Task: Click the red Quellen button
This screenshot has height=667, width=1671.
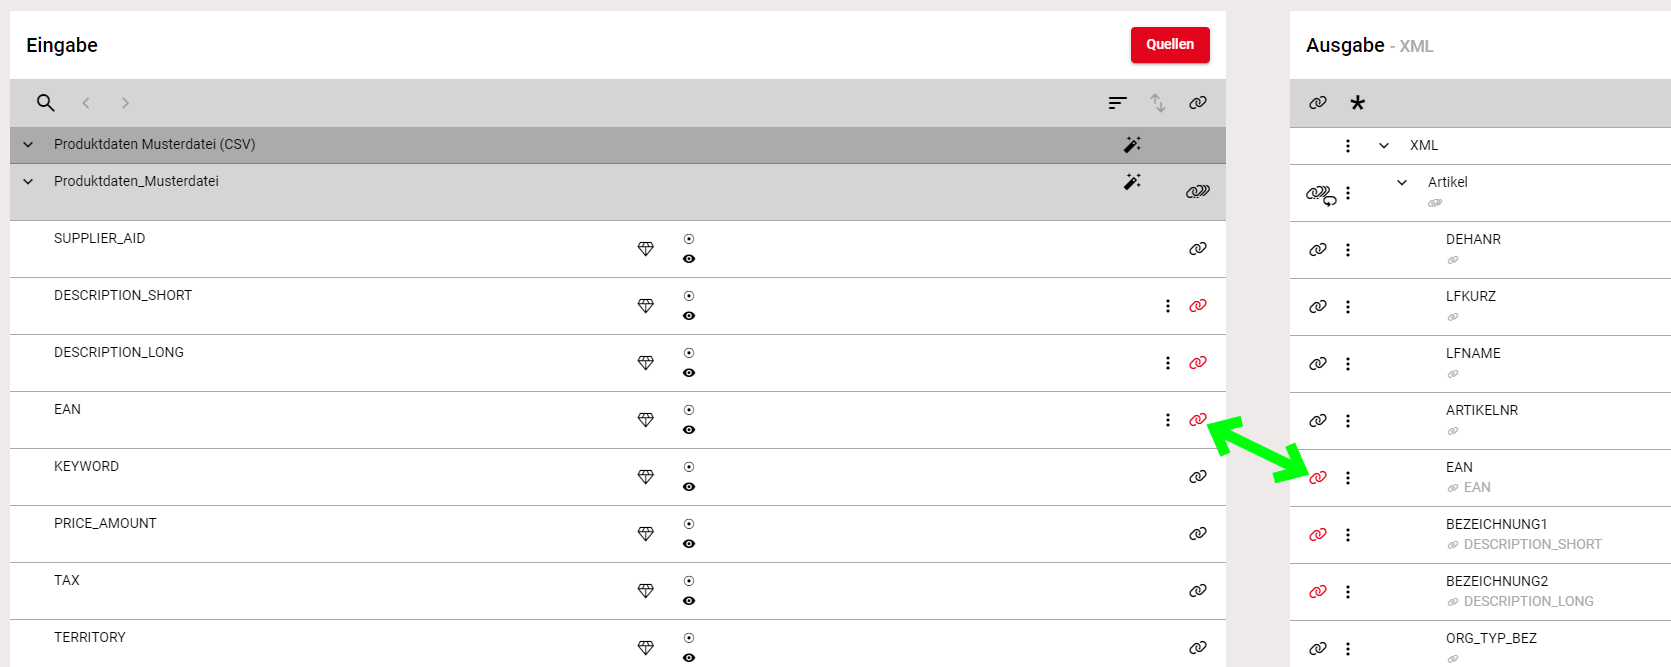Action: pyautogui.click(x=1170, y=45)
